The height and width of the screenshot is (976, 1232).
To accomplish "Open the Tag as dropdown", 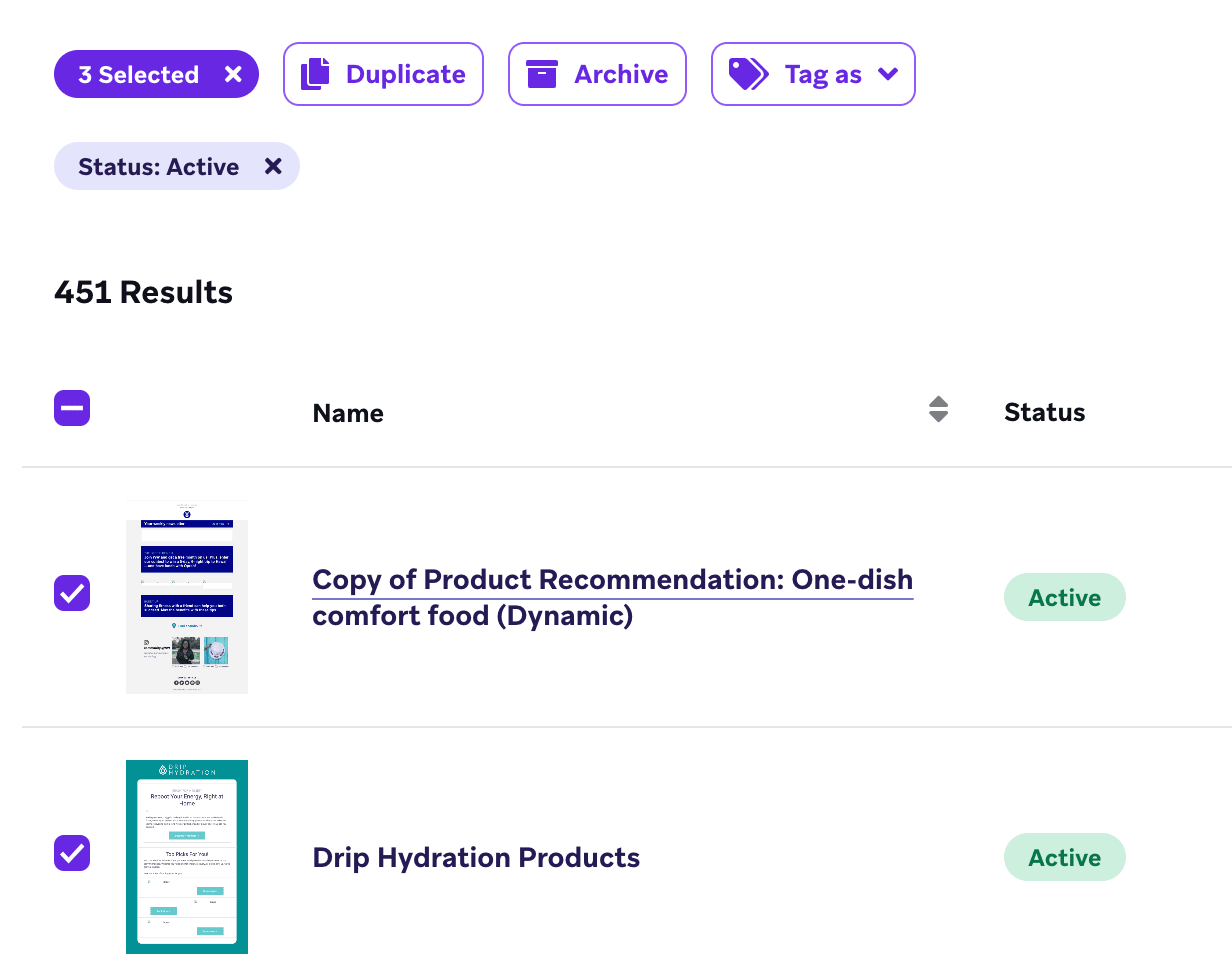I will point(813,74).
